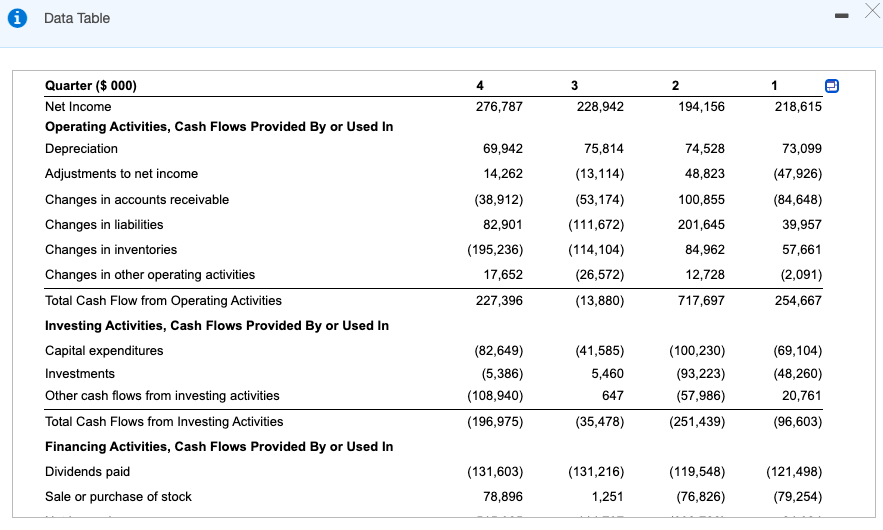883x530 pixels.
Task: Click Changes in accounts receivable label
Action: click(x=137, y=199)
